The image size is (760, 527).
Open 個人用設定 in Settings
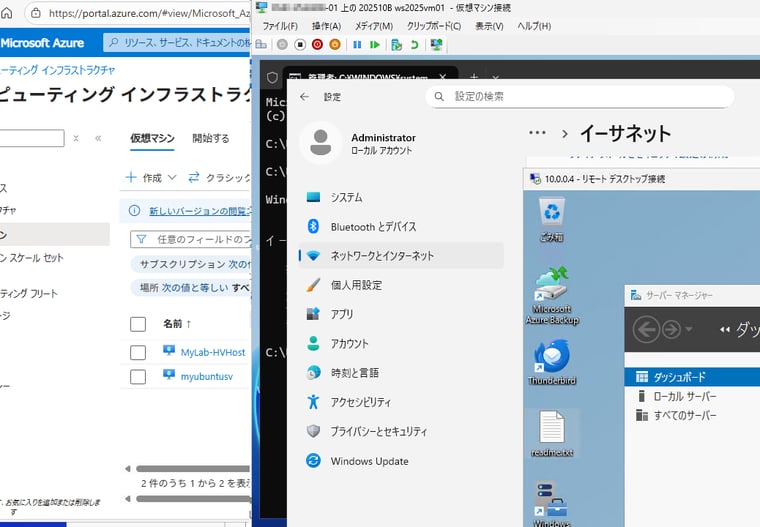pos(401,285)
